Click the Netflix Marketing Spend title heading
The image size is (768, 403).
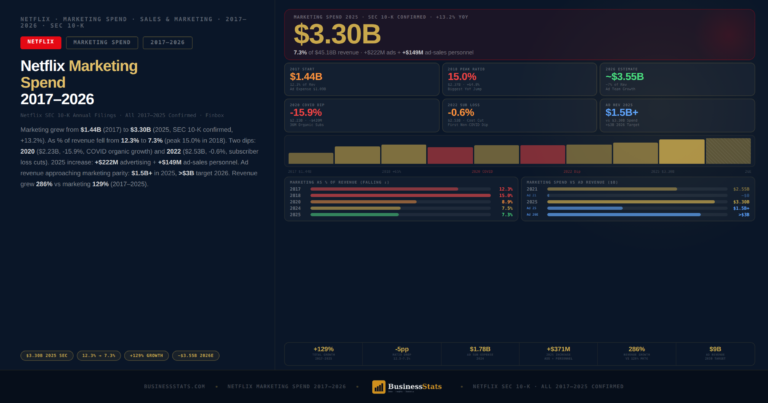79,82
